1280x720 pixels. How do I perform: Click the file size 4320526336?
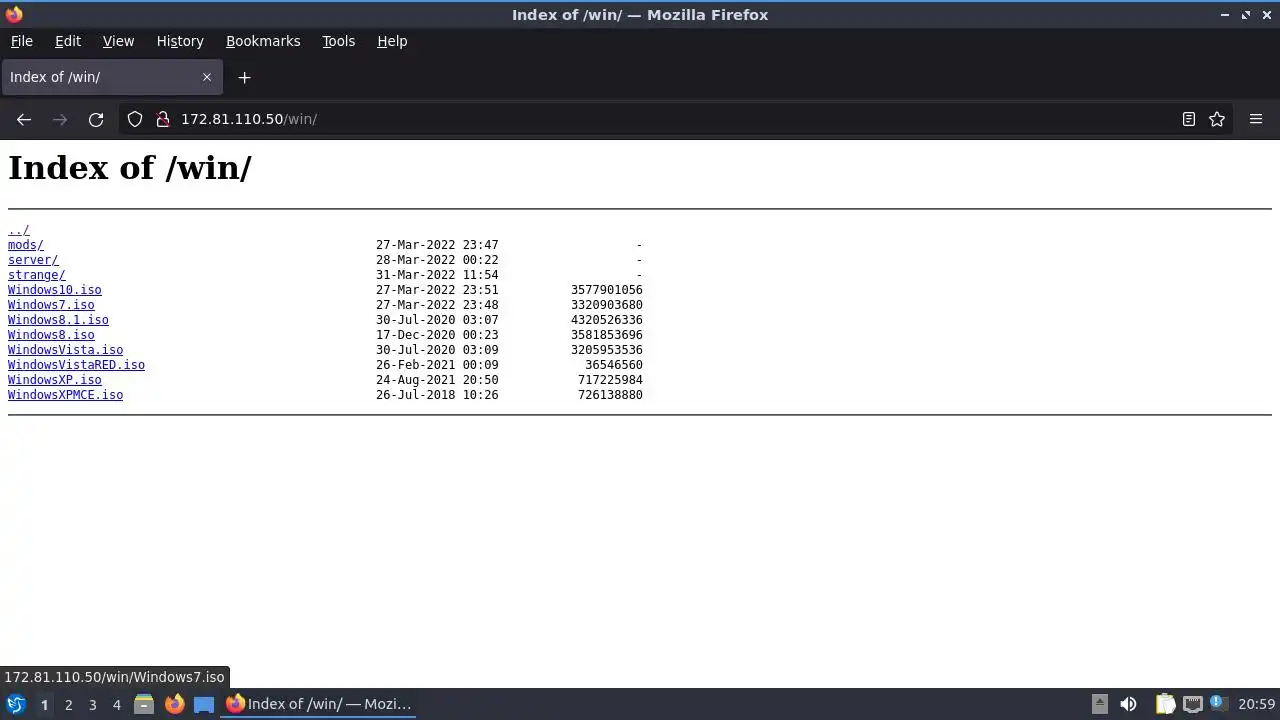click(x=607, y=320)
